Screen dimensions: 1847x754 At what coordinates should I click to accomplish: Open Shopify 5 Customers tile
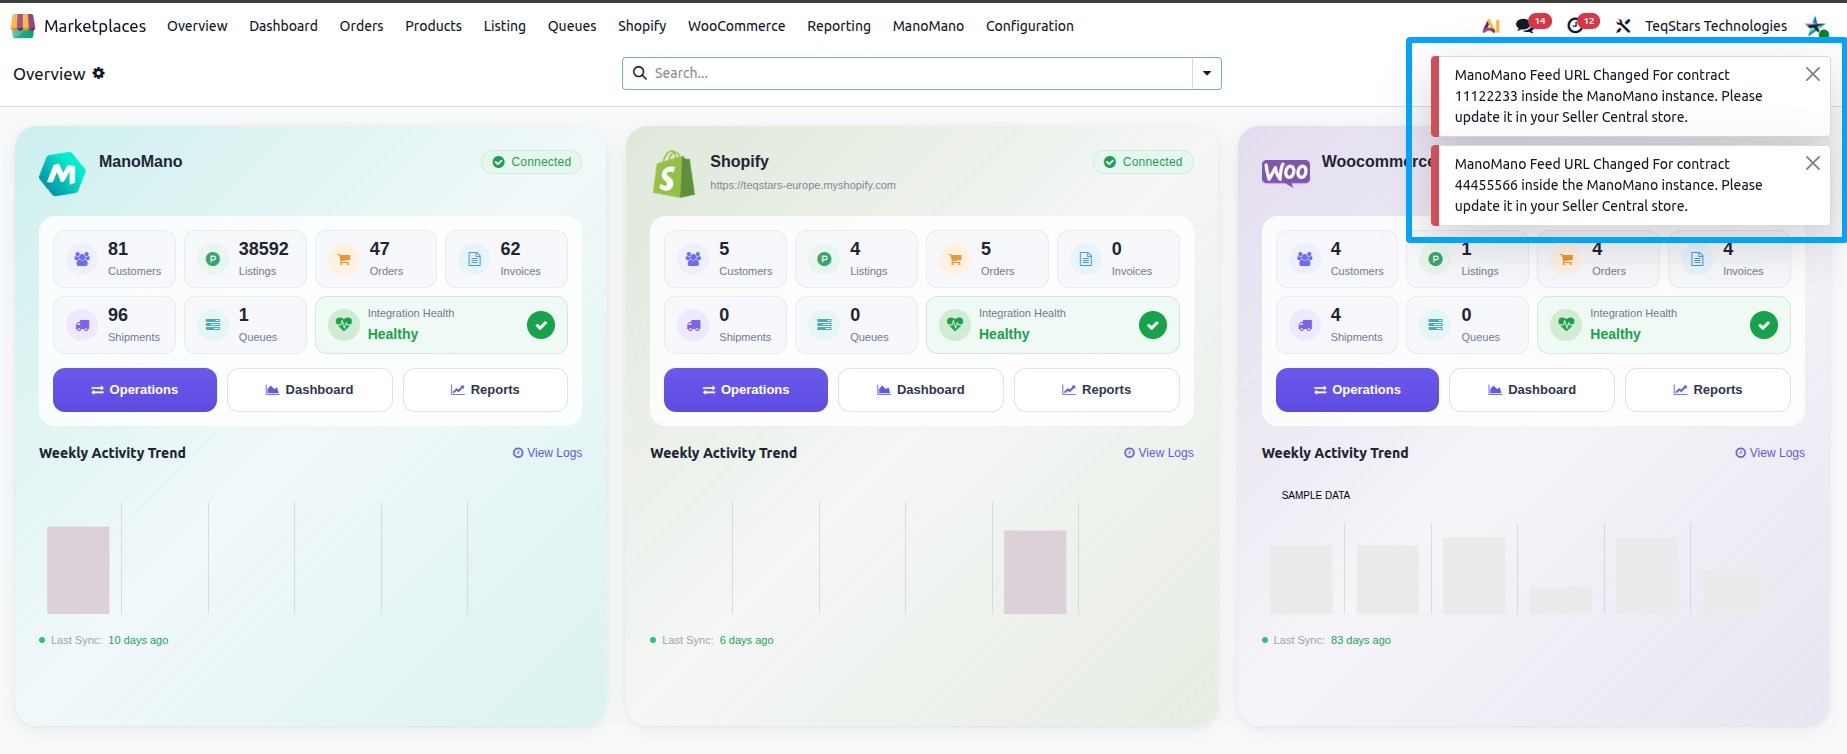[x=725, y=259]
